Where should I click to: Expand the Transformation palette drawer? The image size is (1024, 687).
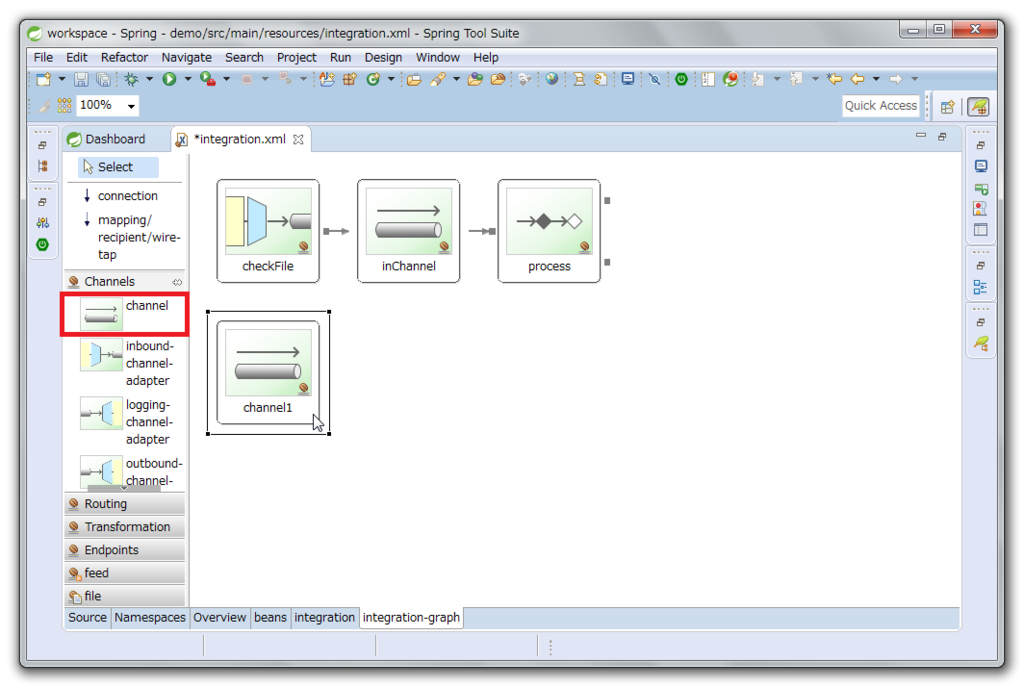click(124, 527)
